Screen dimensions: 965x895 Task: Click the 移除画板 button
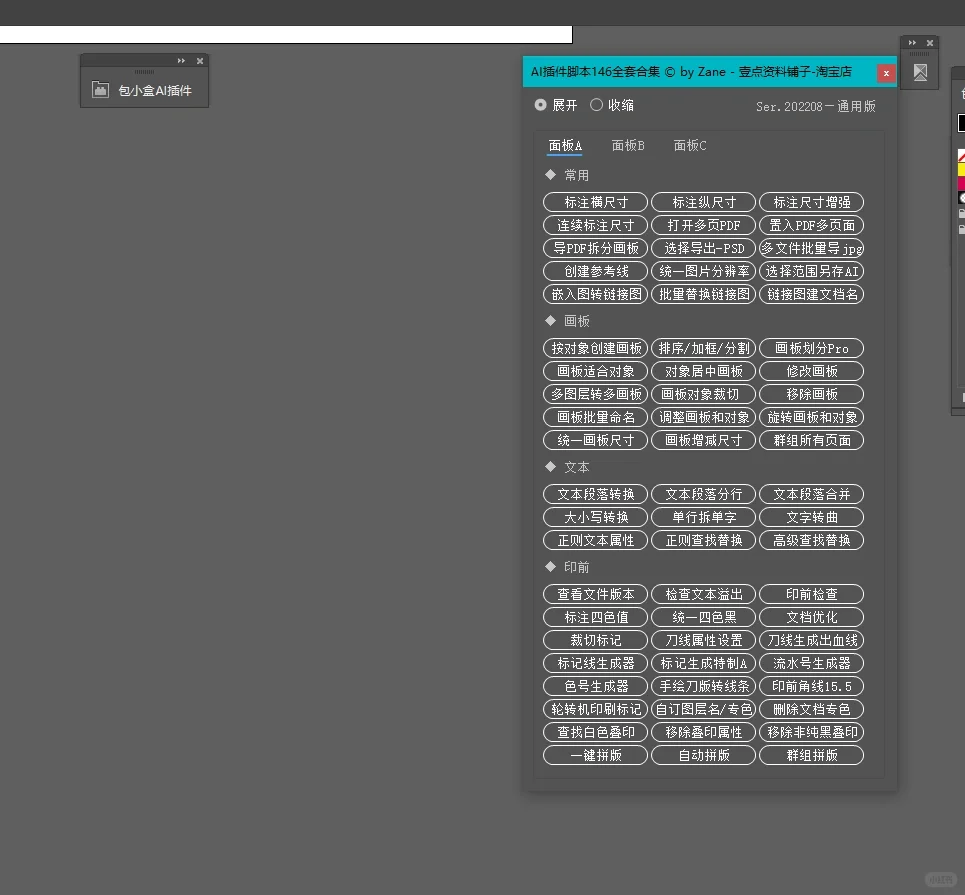click(812, 394)
